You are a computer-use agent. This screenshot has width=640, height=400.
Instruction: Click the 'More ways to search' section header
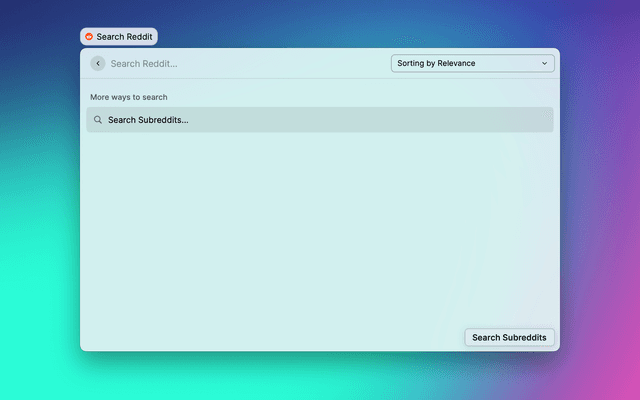tap(129, 97)
